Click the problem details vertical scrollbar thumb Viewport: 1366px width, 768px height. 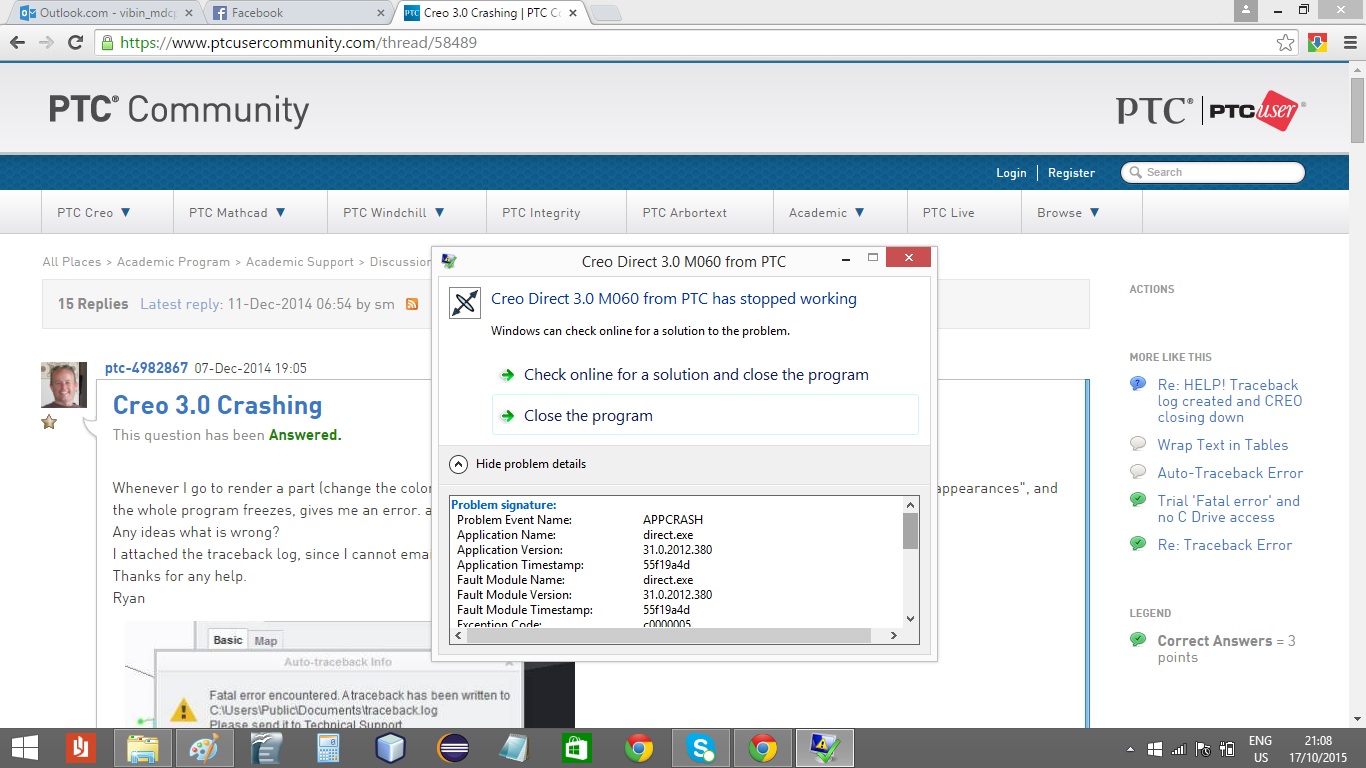click(x=910, y=531)
